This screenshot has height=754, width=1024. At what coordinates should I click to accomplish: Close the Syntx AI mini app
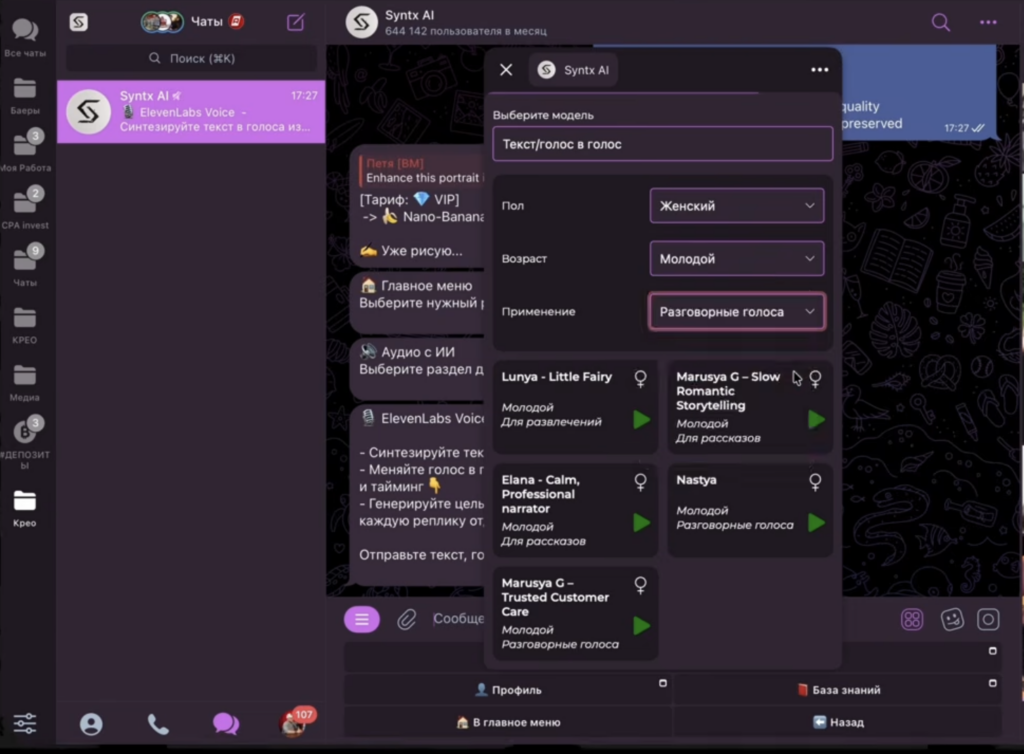pos(506,70)
